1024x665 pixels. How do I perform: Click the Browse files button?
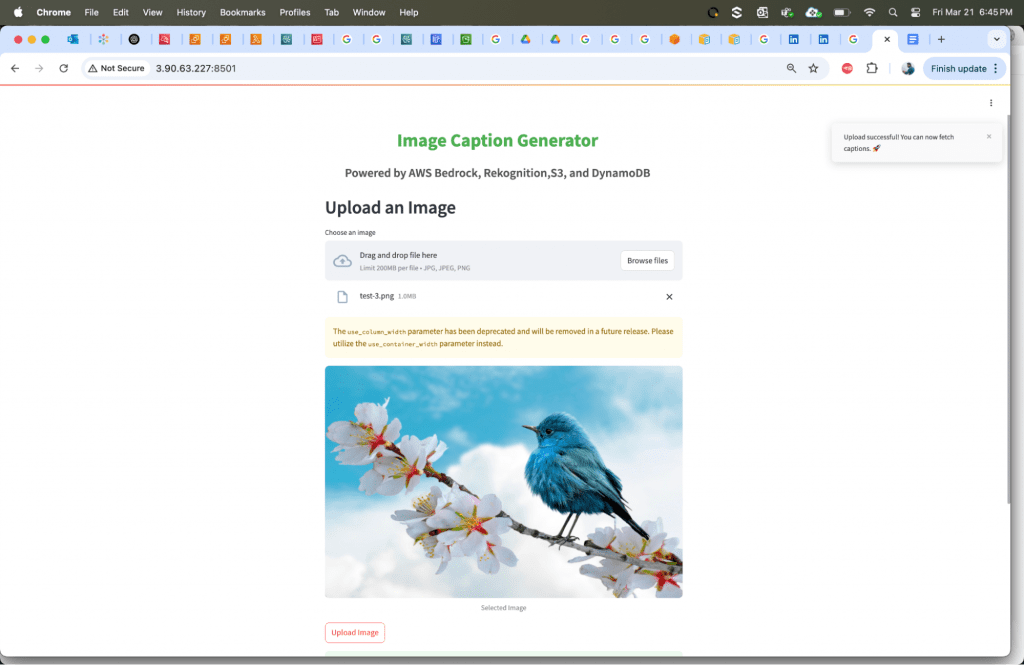647,259
